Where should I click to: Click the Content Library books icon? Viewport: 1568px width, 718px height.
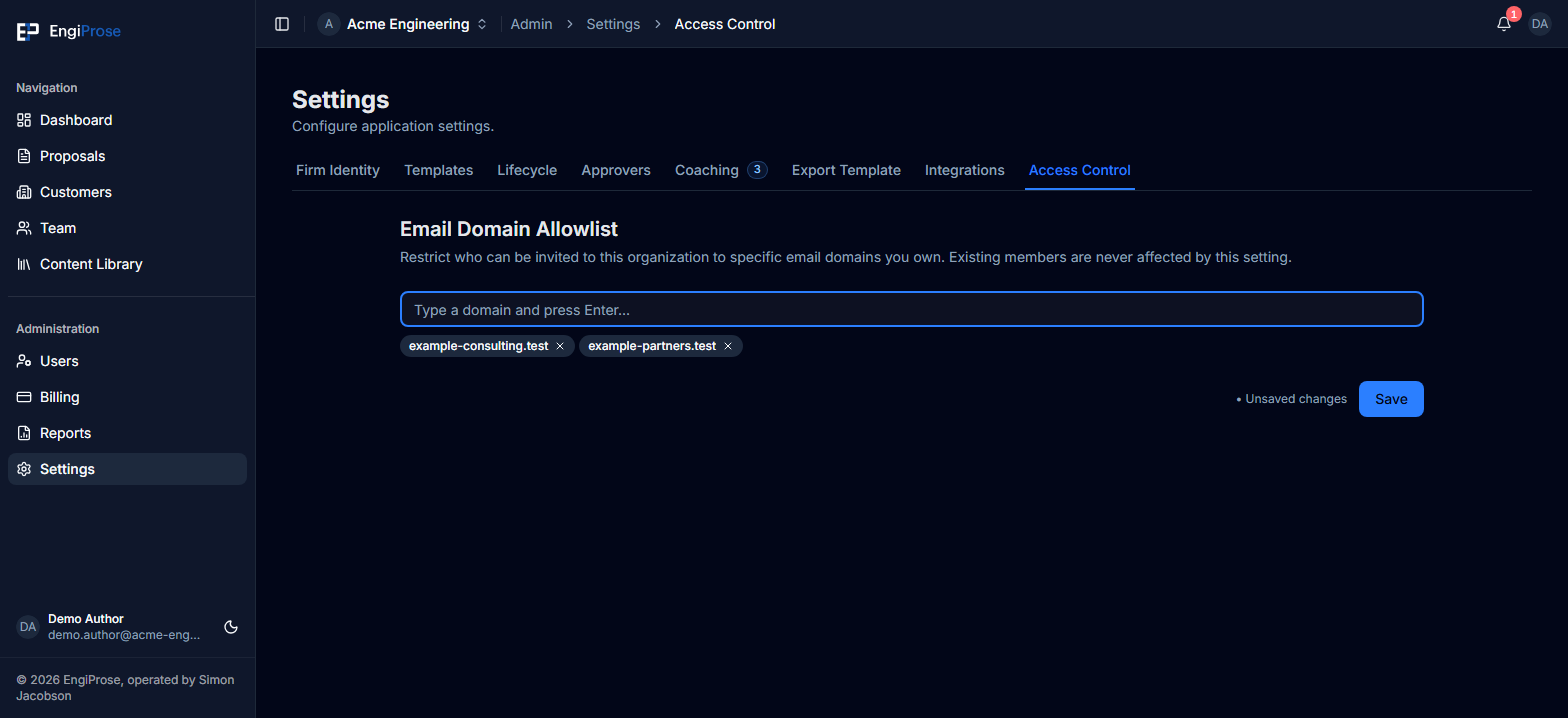point(24,264)
